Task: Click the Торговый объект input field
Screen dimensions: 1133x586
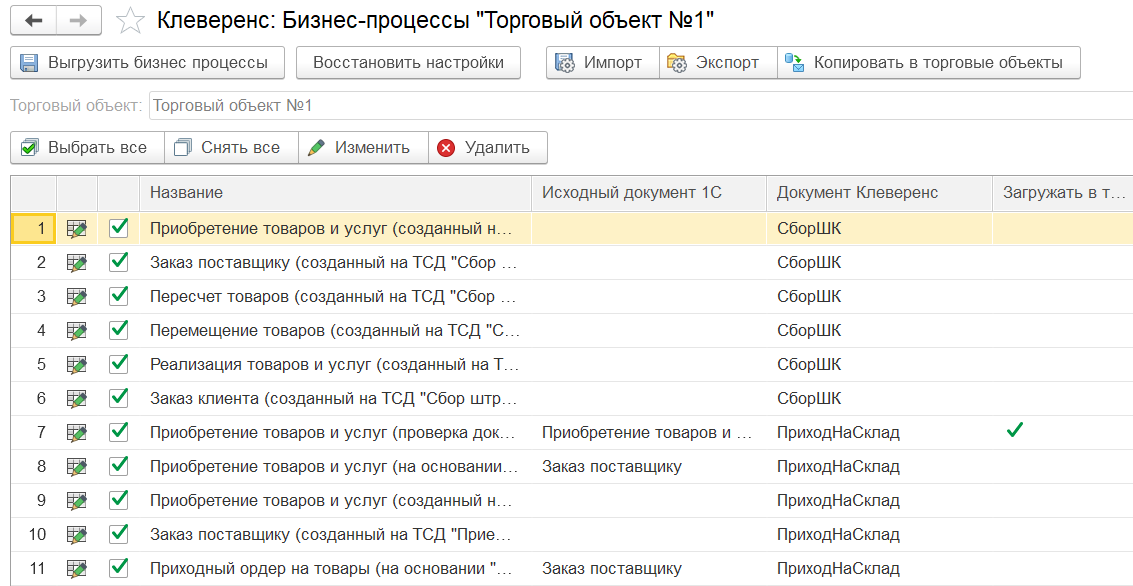Action: point(641,105)
